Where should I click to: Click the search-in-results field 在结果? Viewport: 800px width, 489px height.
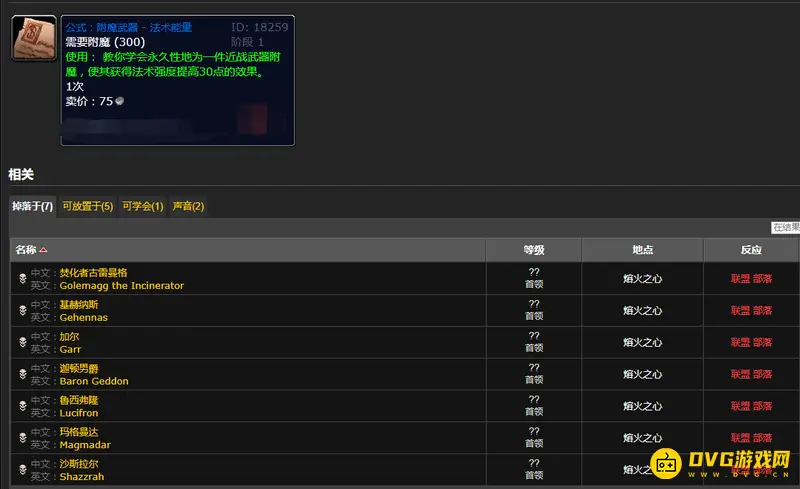pyautogui.click(x=785, y=227)
